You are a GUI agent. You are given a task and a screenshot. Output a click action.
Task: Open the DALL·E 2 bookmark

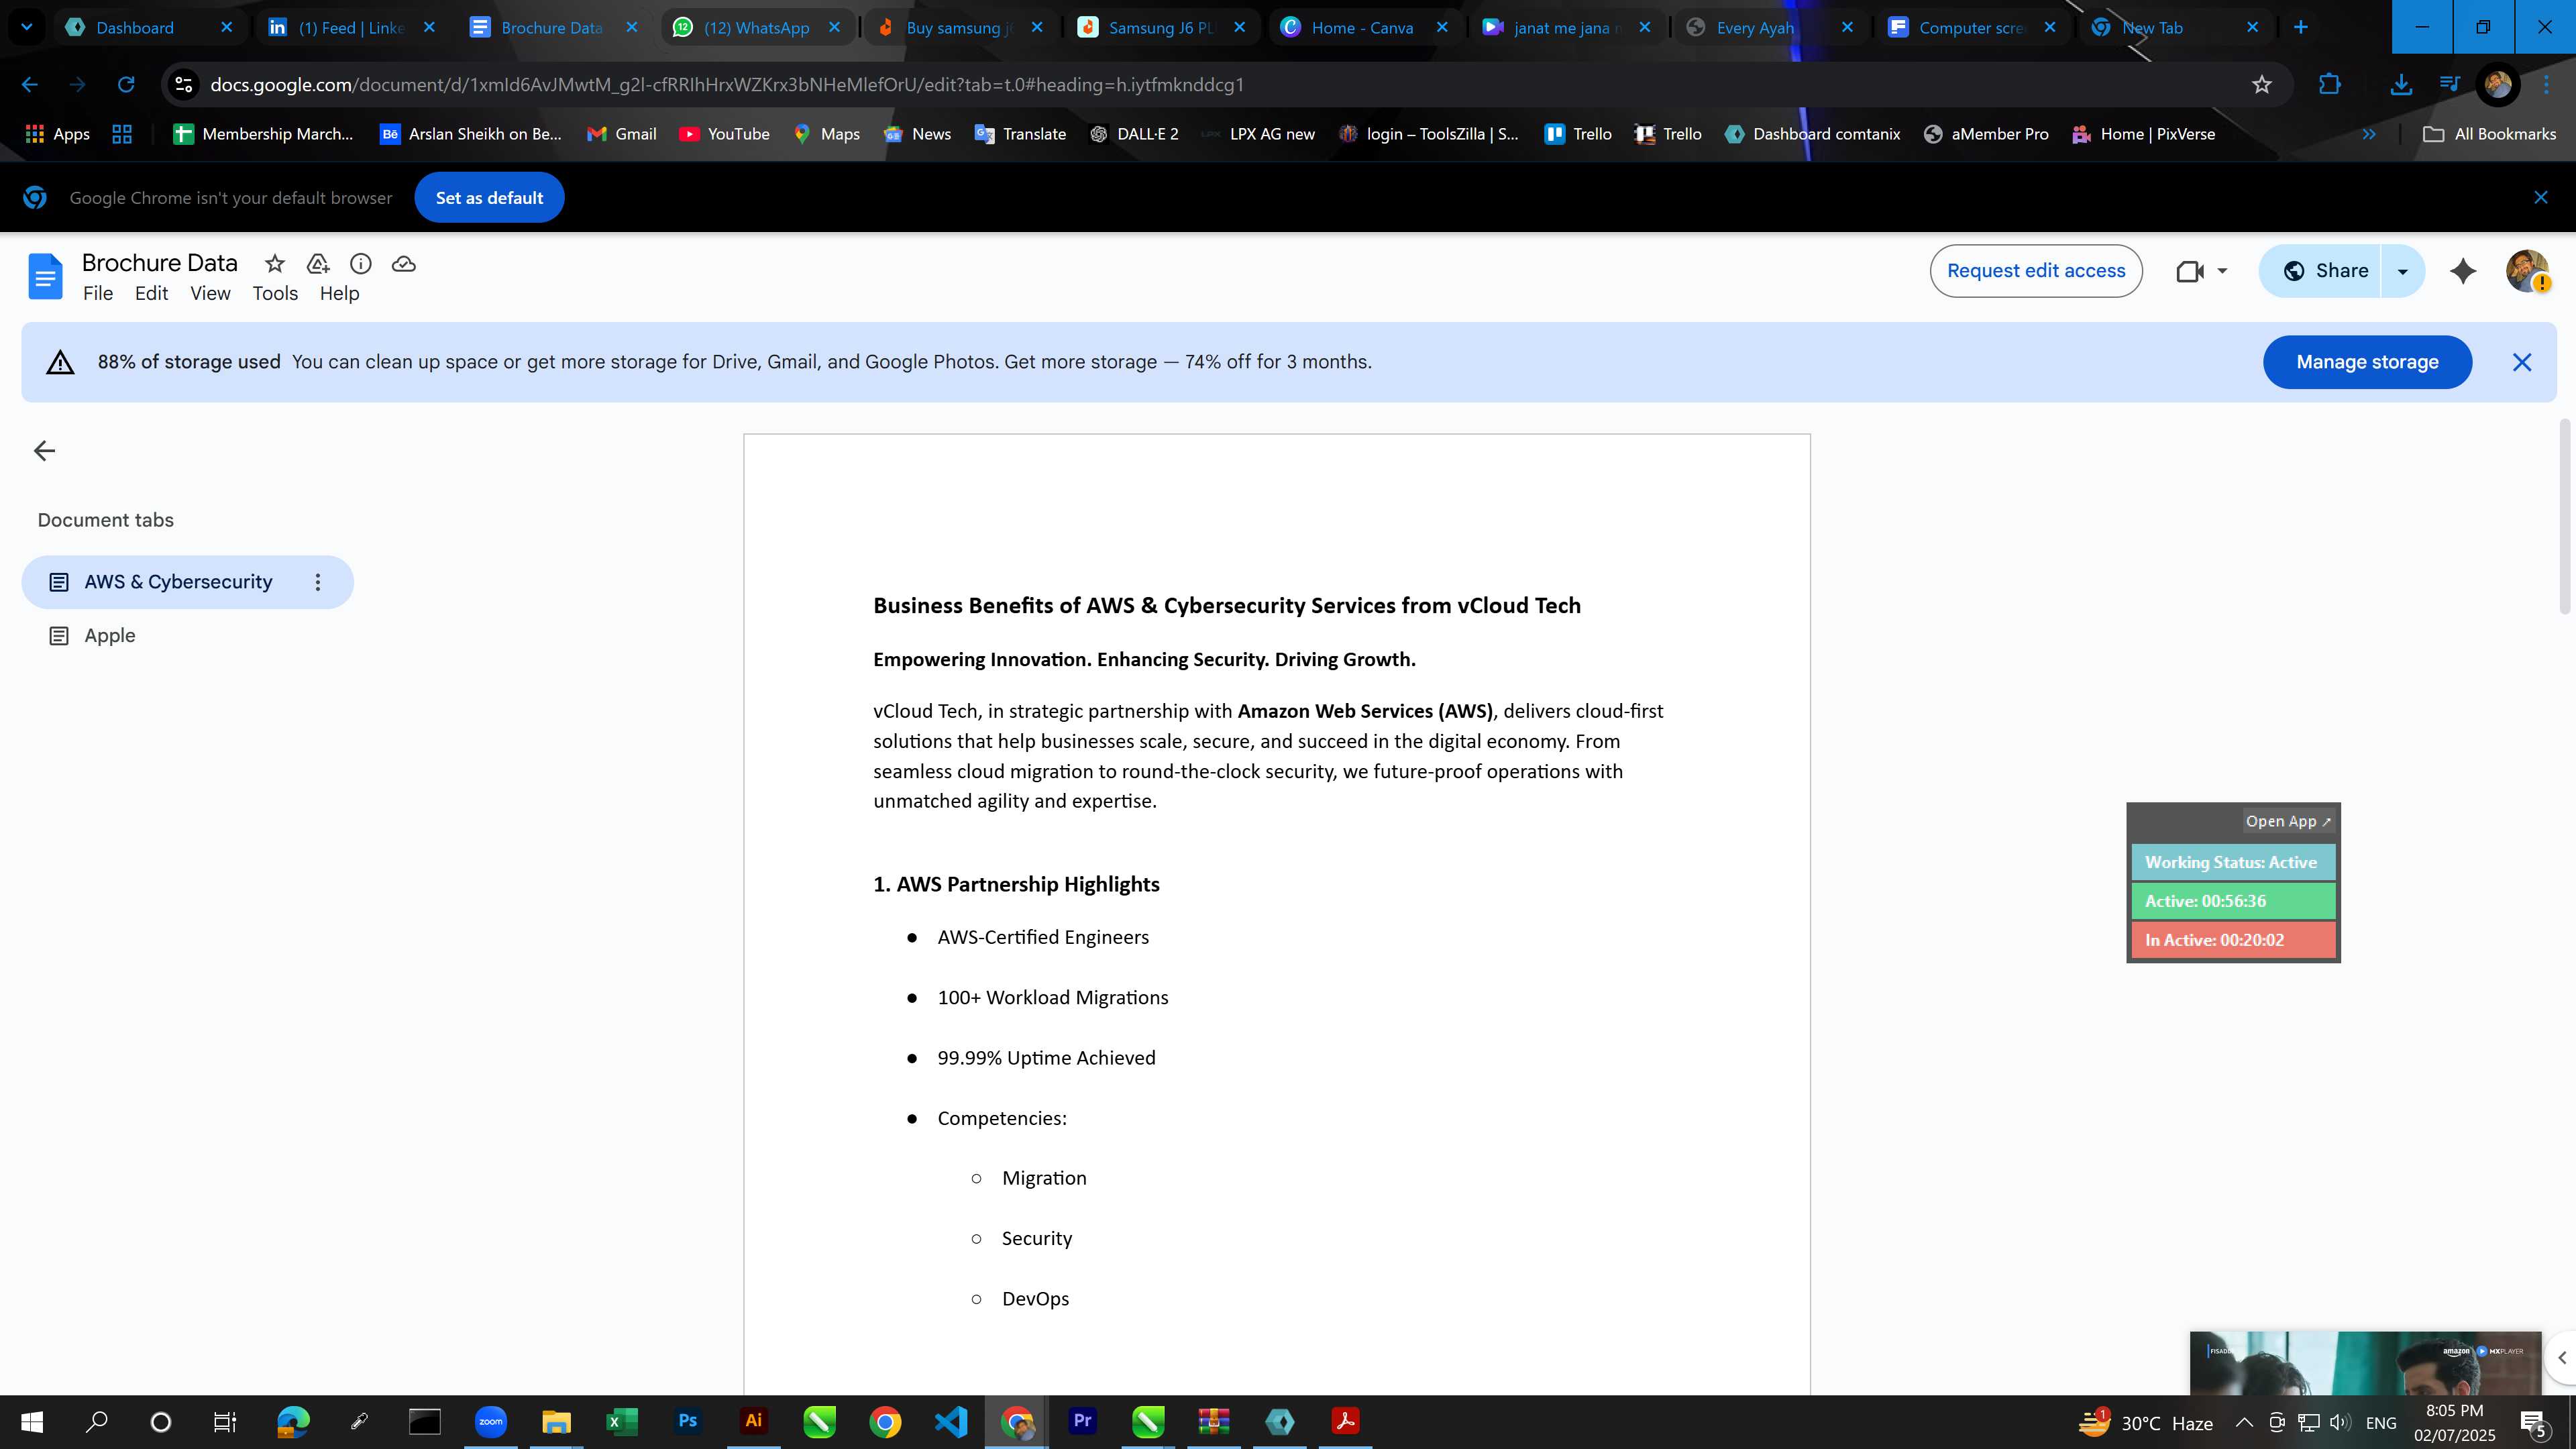point(1134,134)
